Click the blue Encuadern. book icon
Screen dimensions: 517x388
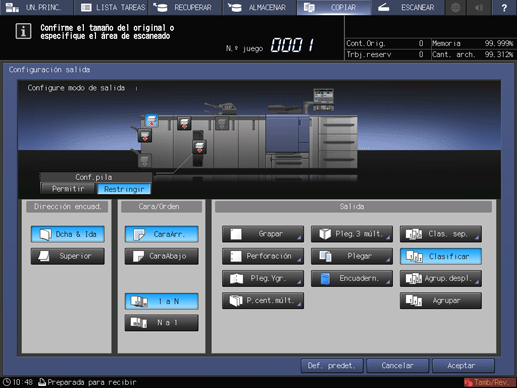pyautogui.click(x=325, y=279)
